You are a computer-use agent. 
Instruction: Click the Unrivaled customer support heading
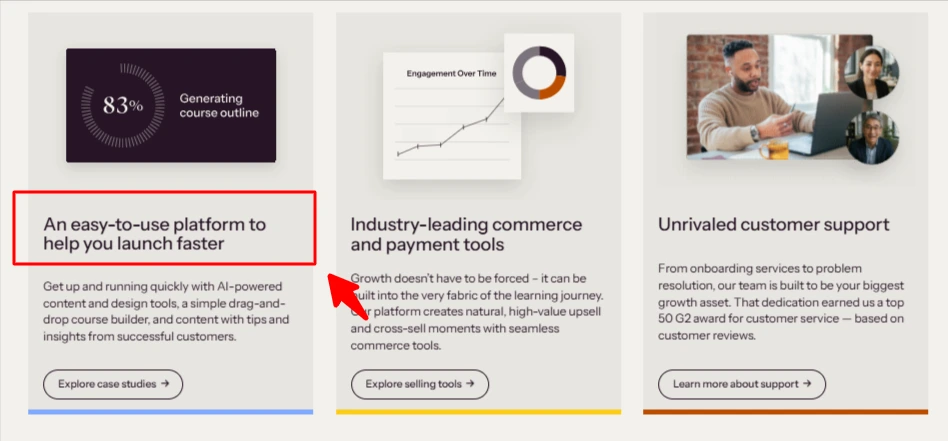click(x=774, y=224)
